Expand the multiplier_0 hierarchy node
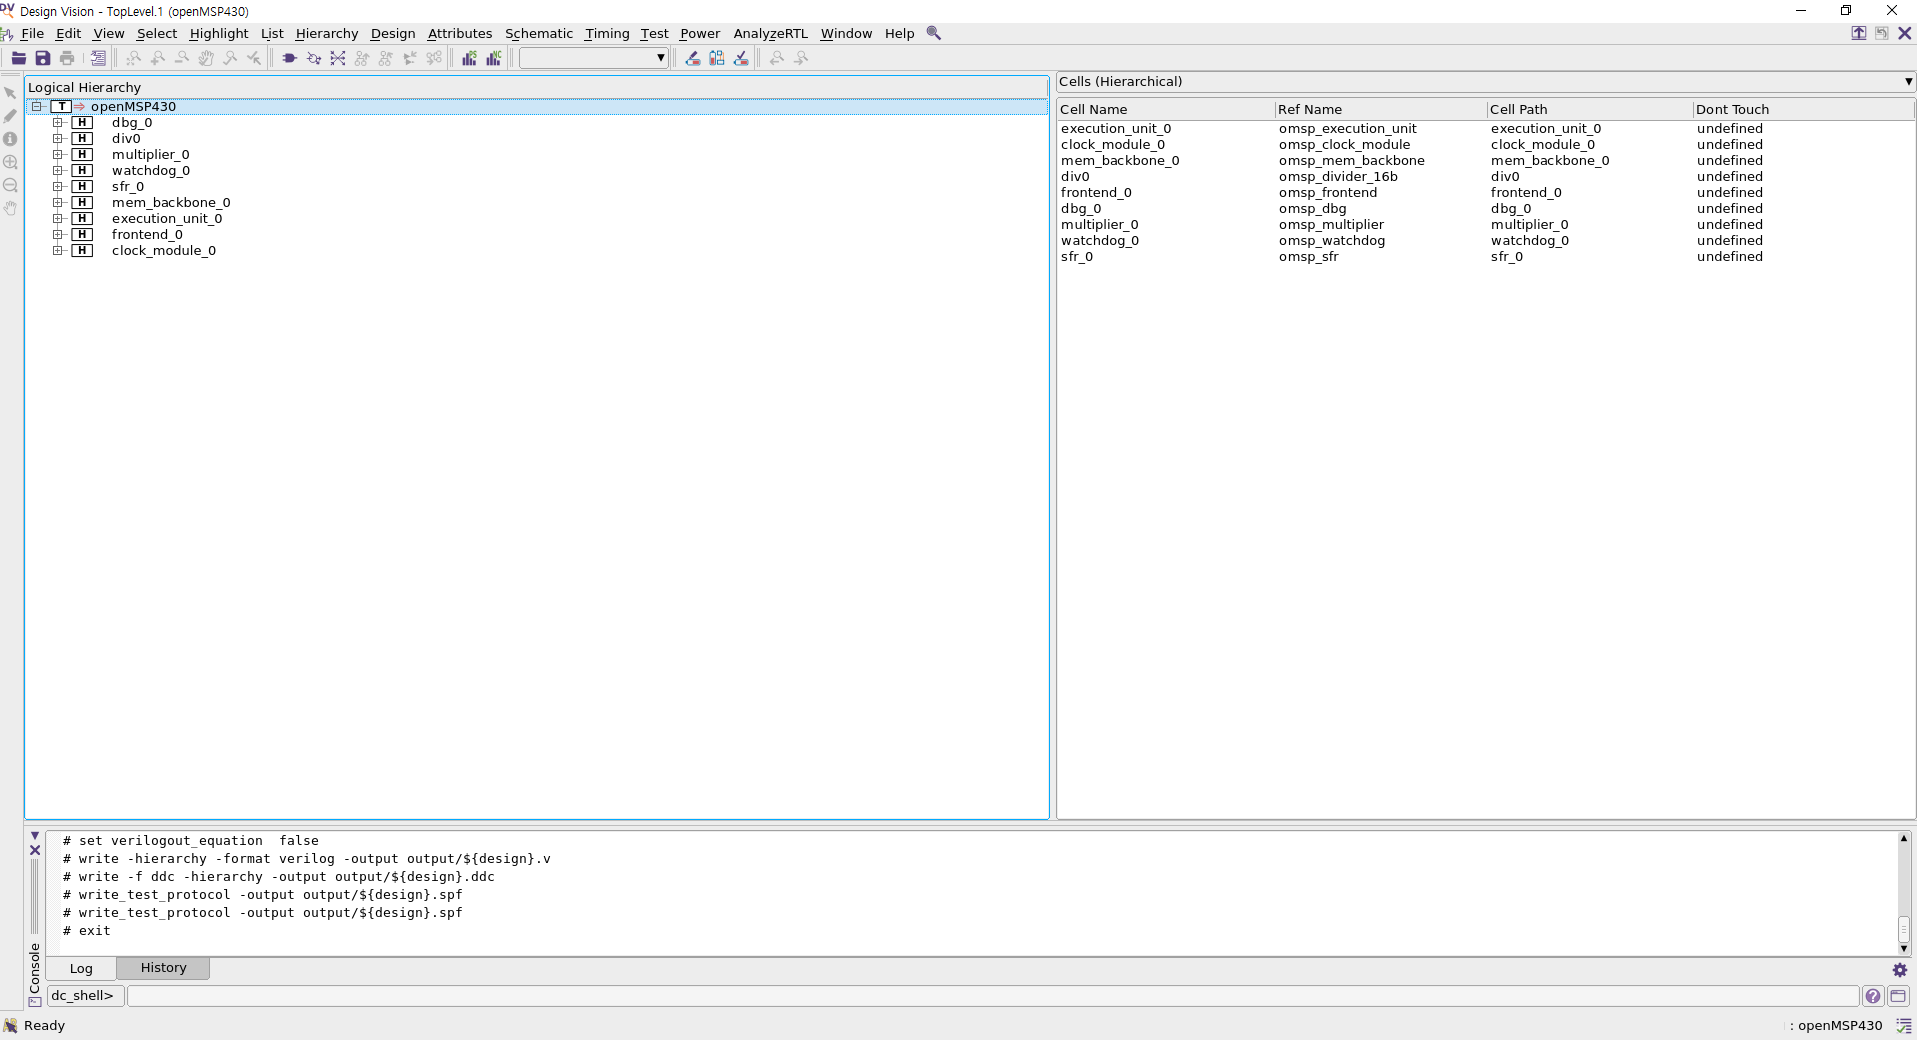 point(57,155)
